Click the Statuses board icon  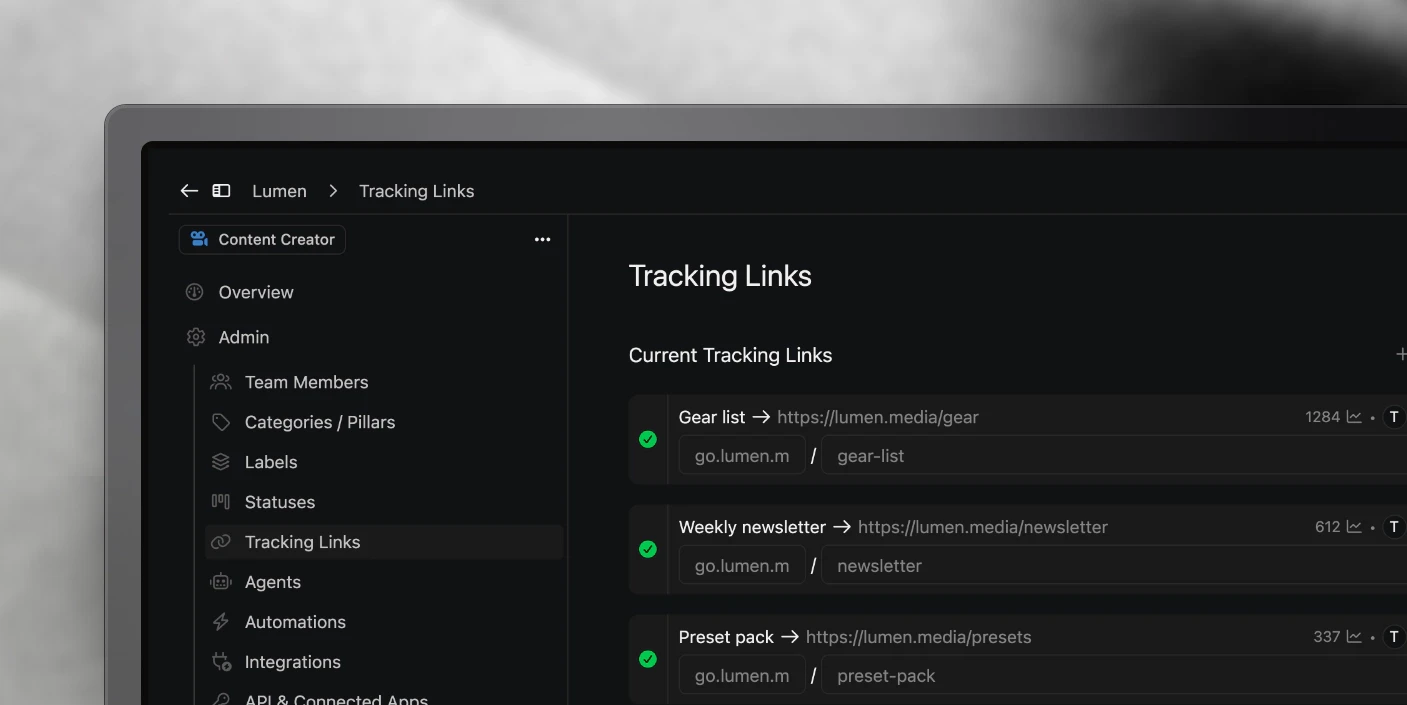pyautogui.click(x=221, y=502)
